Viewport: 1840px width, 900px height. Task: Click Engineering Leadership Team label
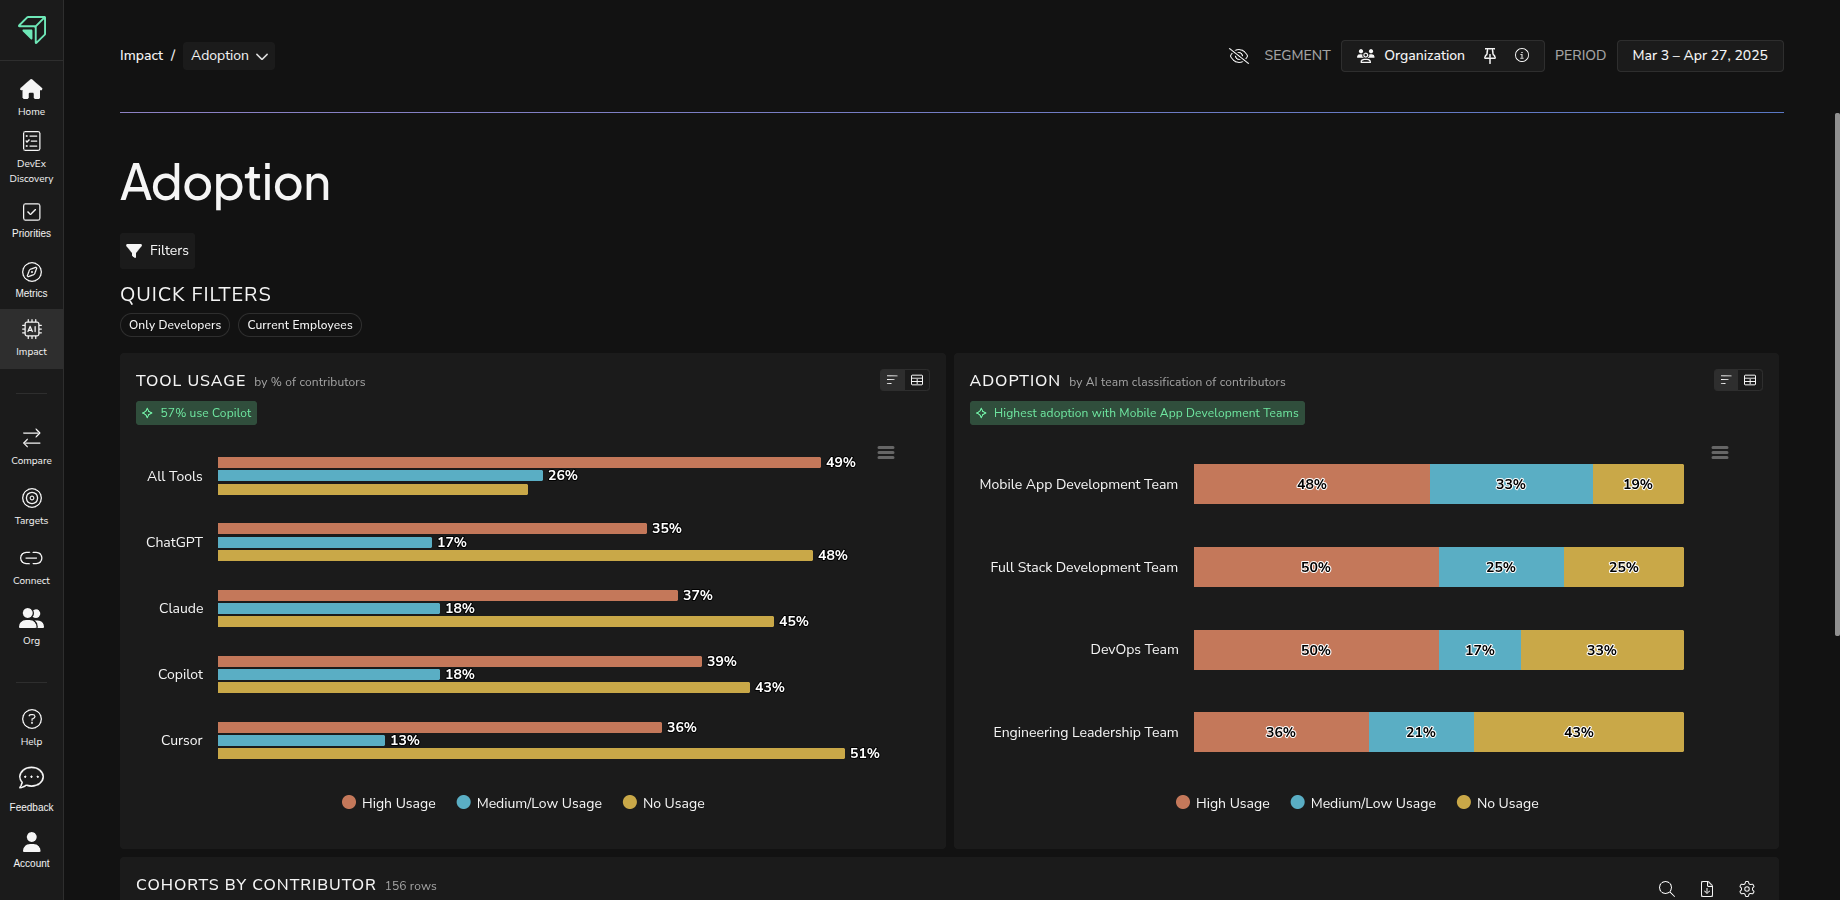click(1086, 732)
